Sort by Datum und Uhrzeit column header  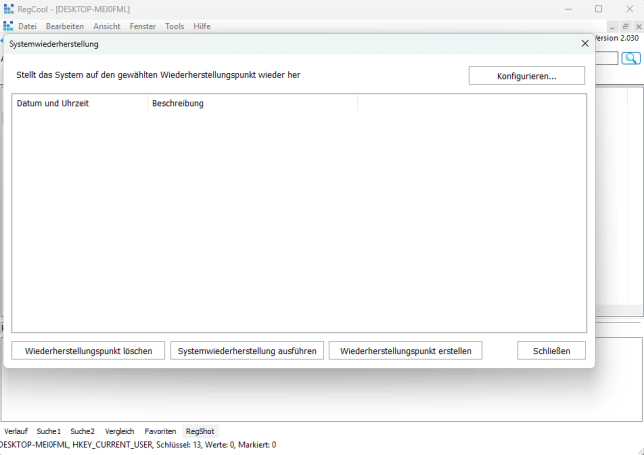(x=79, y=103)
